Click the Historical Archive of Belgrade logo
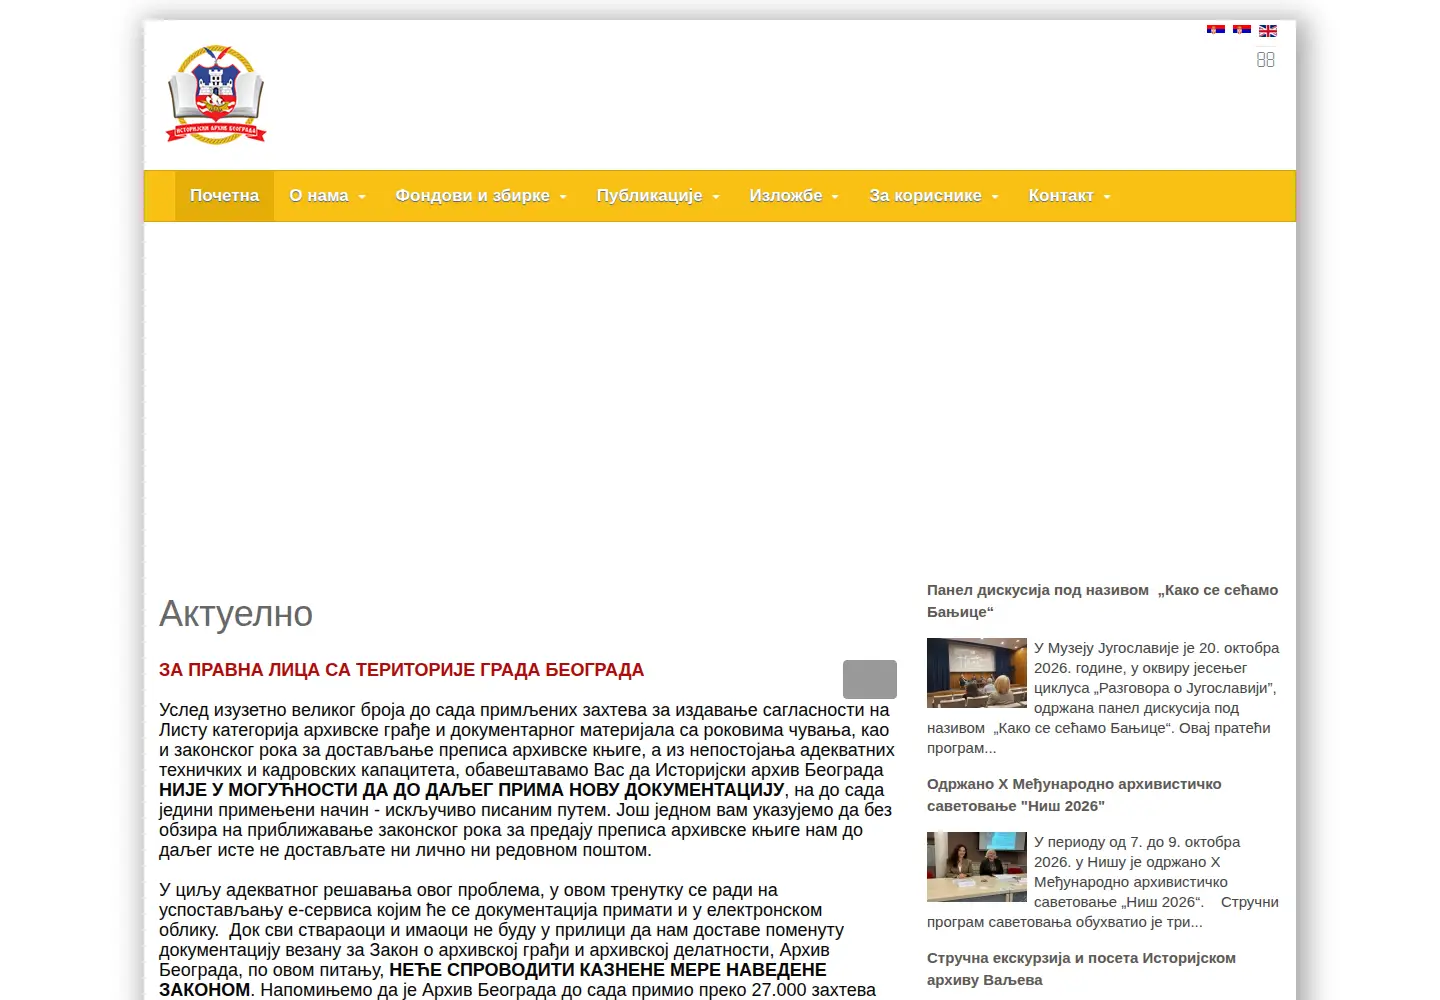This screenshot has width=1440, height=1000. point(216,95)
